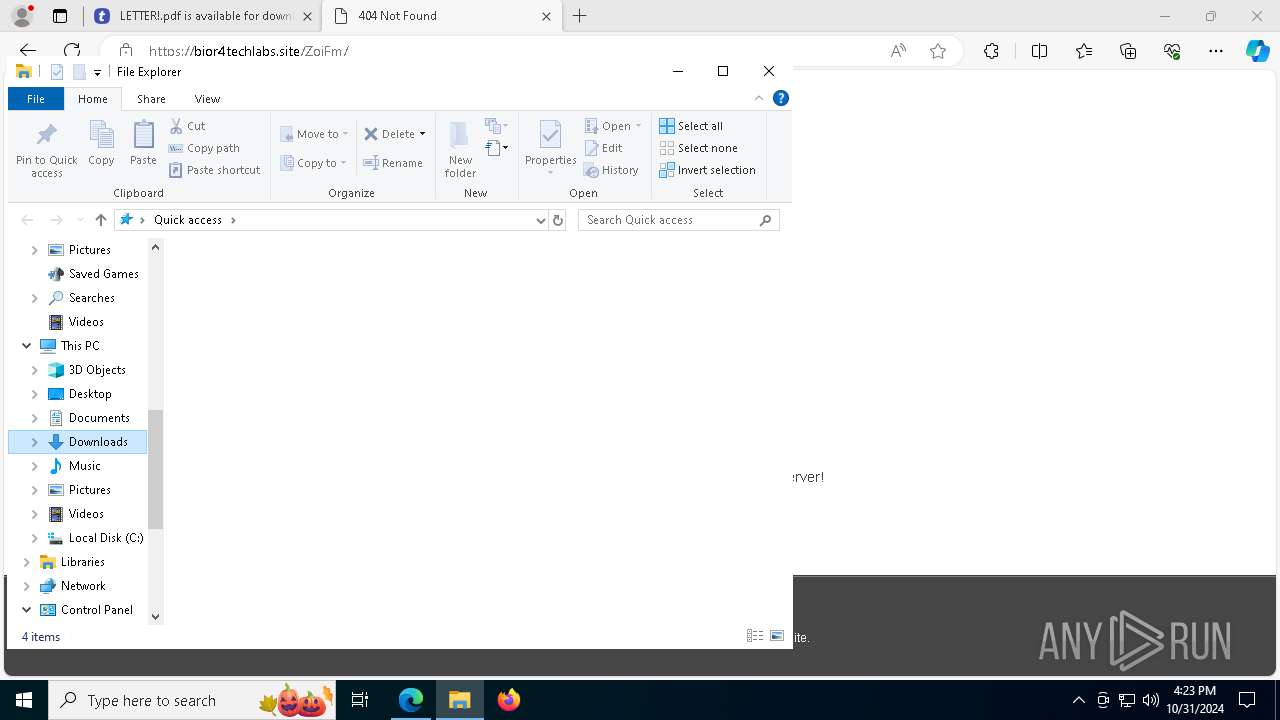The height and width of the screenshot is (720, 1280).
Task: Open the Copy to dropdown
Action: click(314, 163)
